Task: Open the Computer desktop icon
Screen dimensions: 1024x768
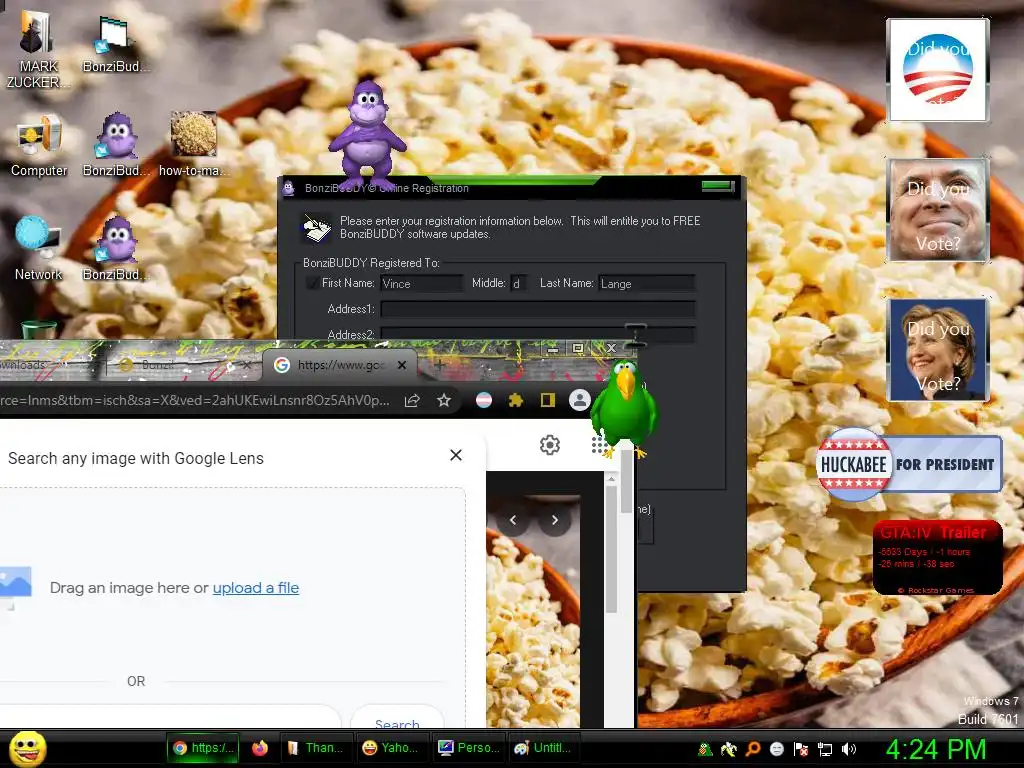Action: 39,147
